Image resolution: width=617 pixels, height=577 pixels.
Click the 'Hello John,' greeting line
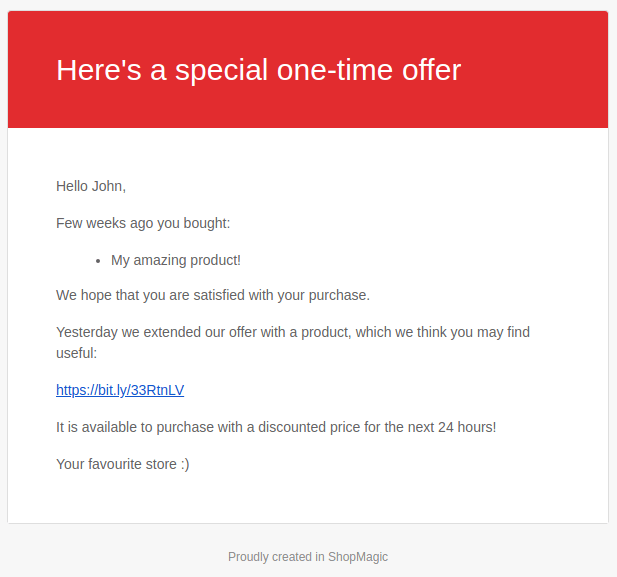click(91, 186)
